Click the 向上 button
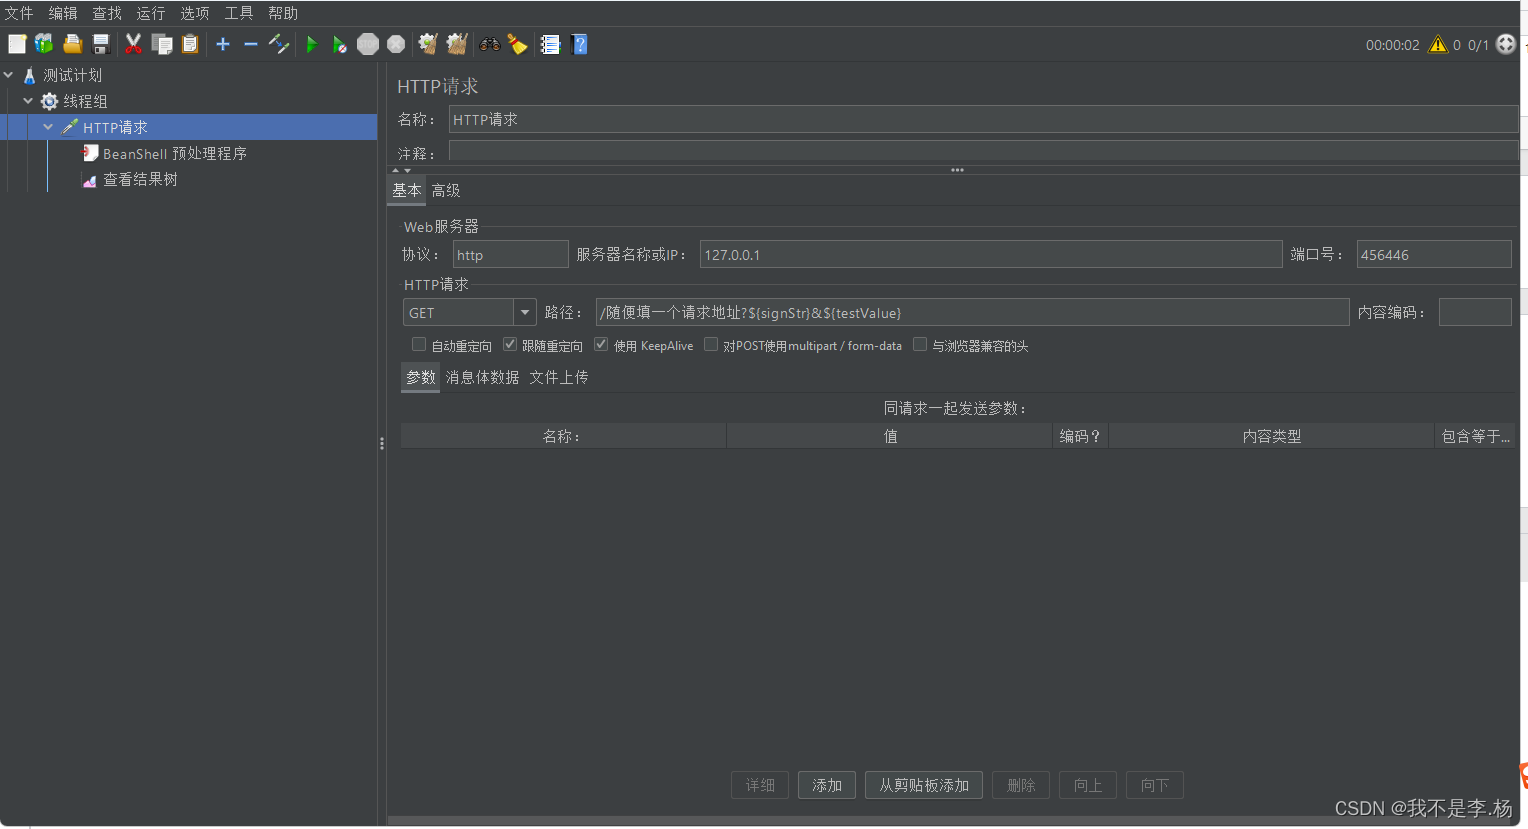Image resolution: width=1528 pixels, height=829 pixels. click(x=1088, y=785)
